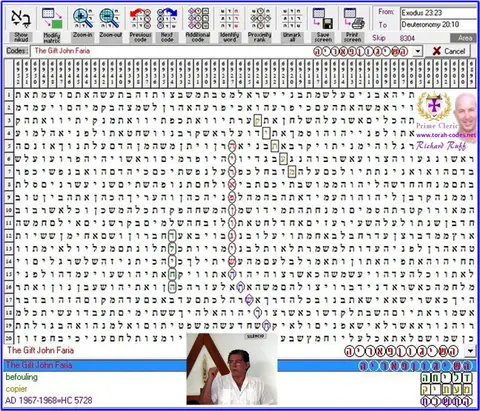Expand the lower code list dropdown

(x=470, y=351)
